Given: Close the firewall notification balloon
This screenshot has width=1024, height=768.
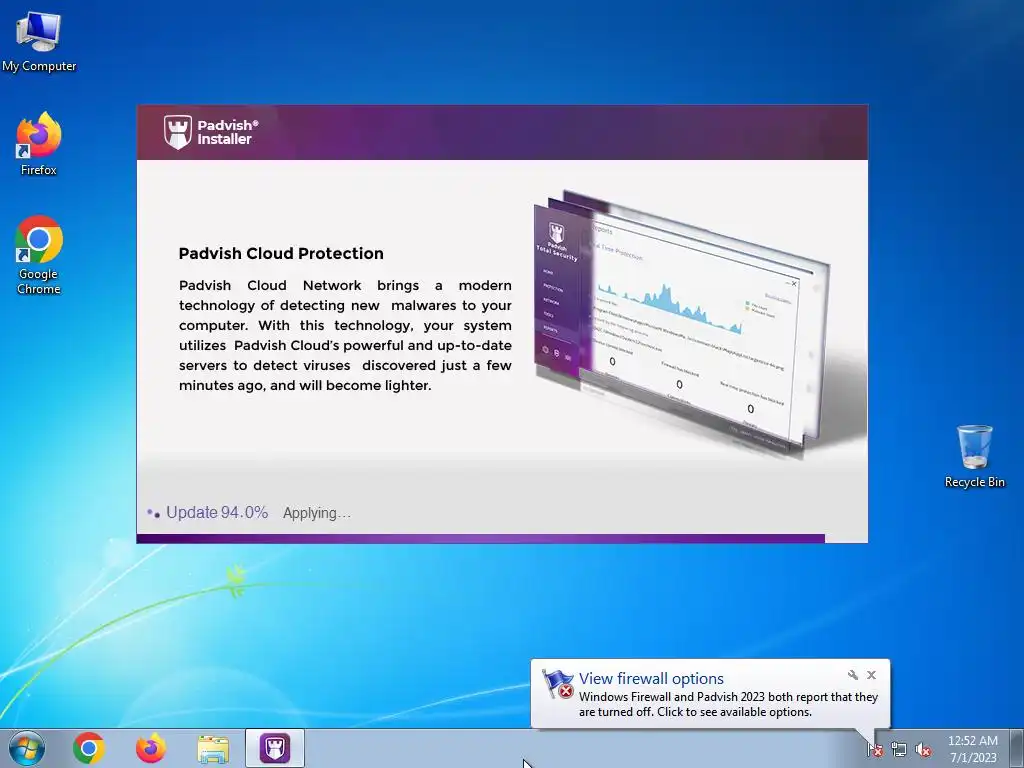Looking at the screenshot, I should tap(871, 675).
